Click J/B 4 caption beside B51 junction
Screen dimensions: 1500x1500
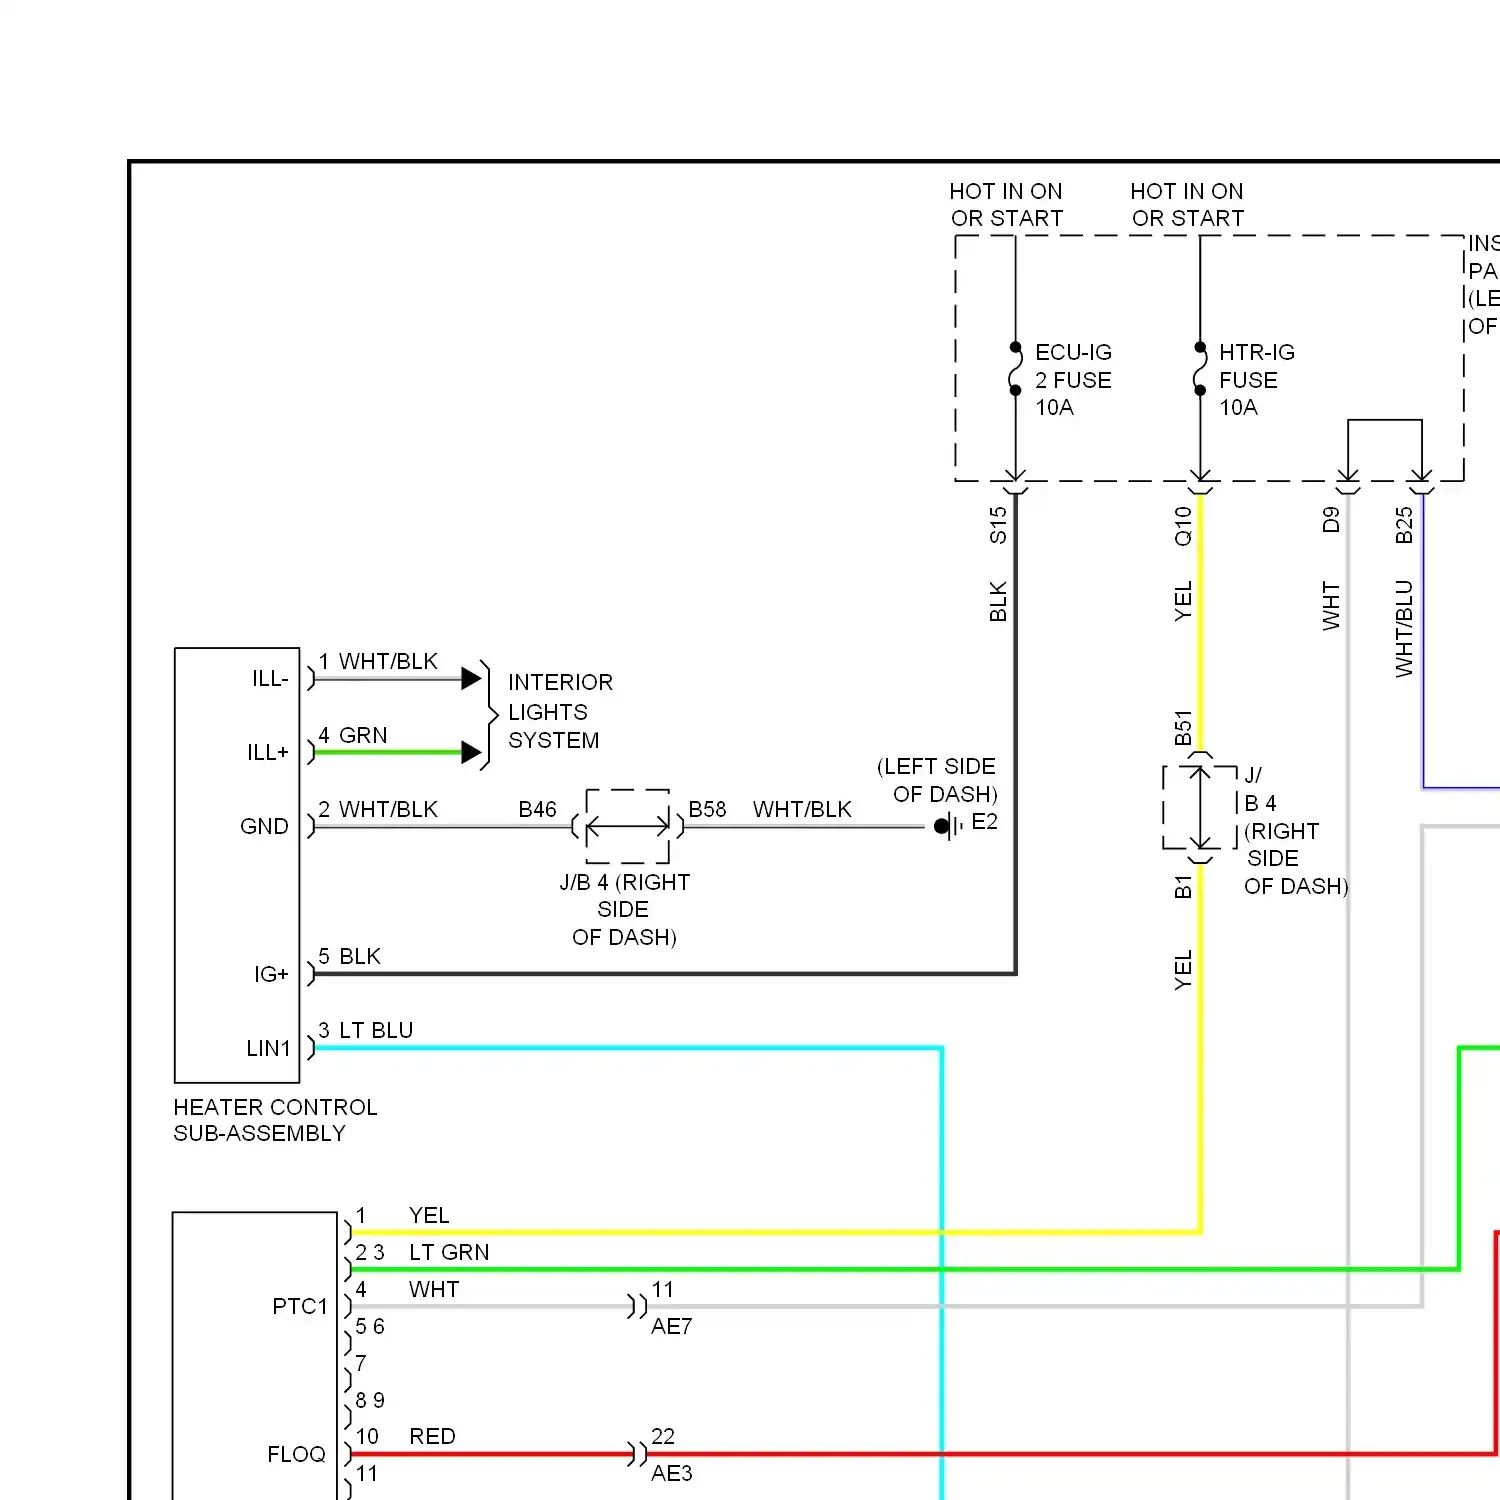[1295, 830]
